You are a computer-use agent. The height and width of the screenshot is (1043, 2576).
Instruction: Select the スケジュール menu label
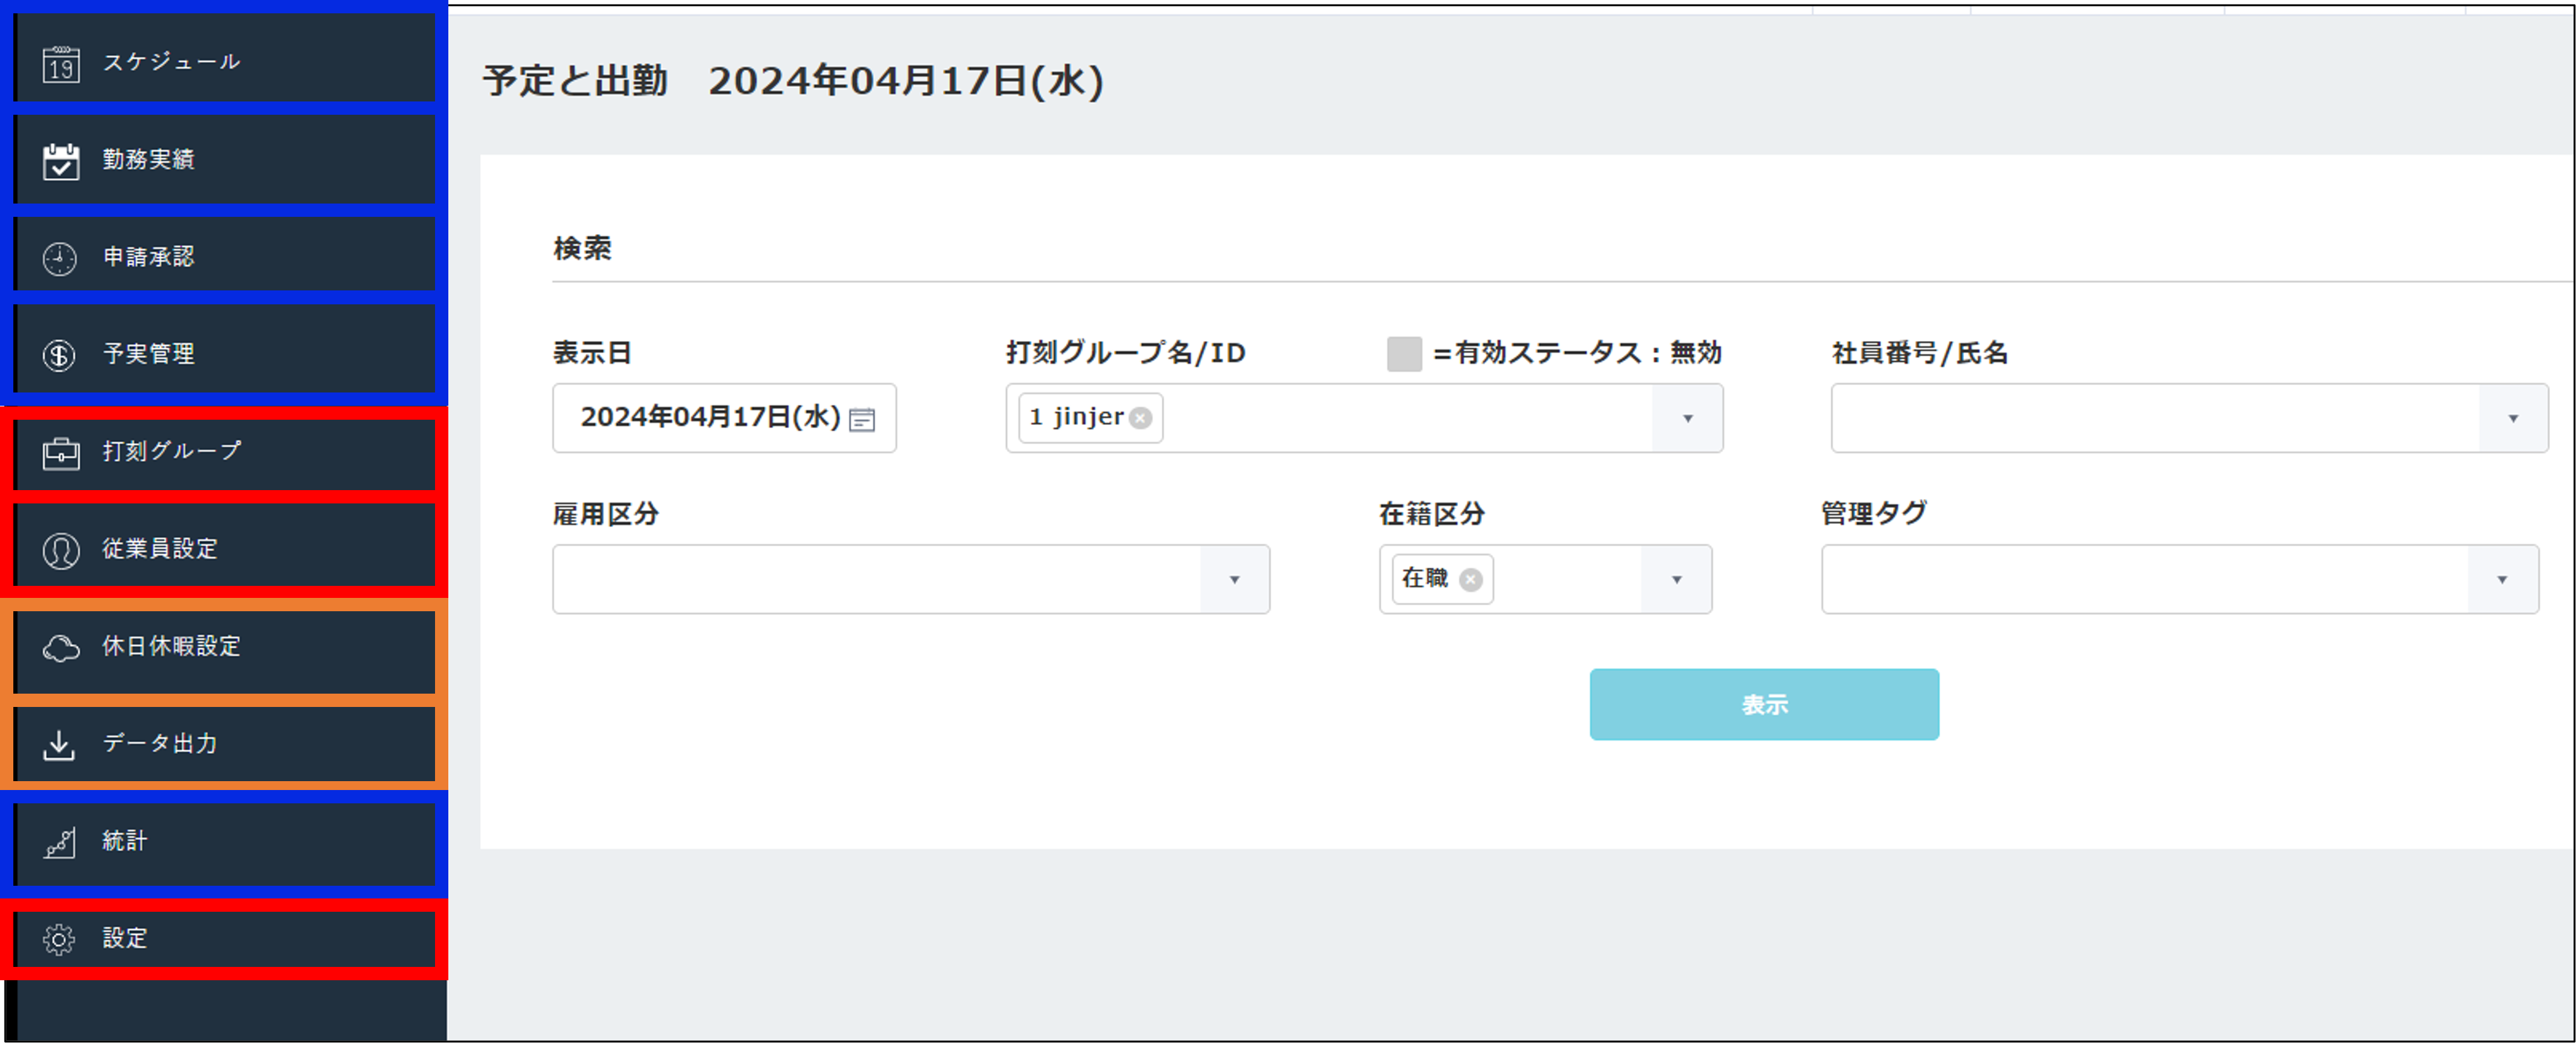point(171,62)
